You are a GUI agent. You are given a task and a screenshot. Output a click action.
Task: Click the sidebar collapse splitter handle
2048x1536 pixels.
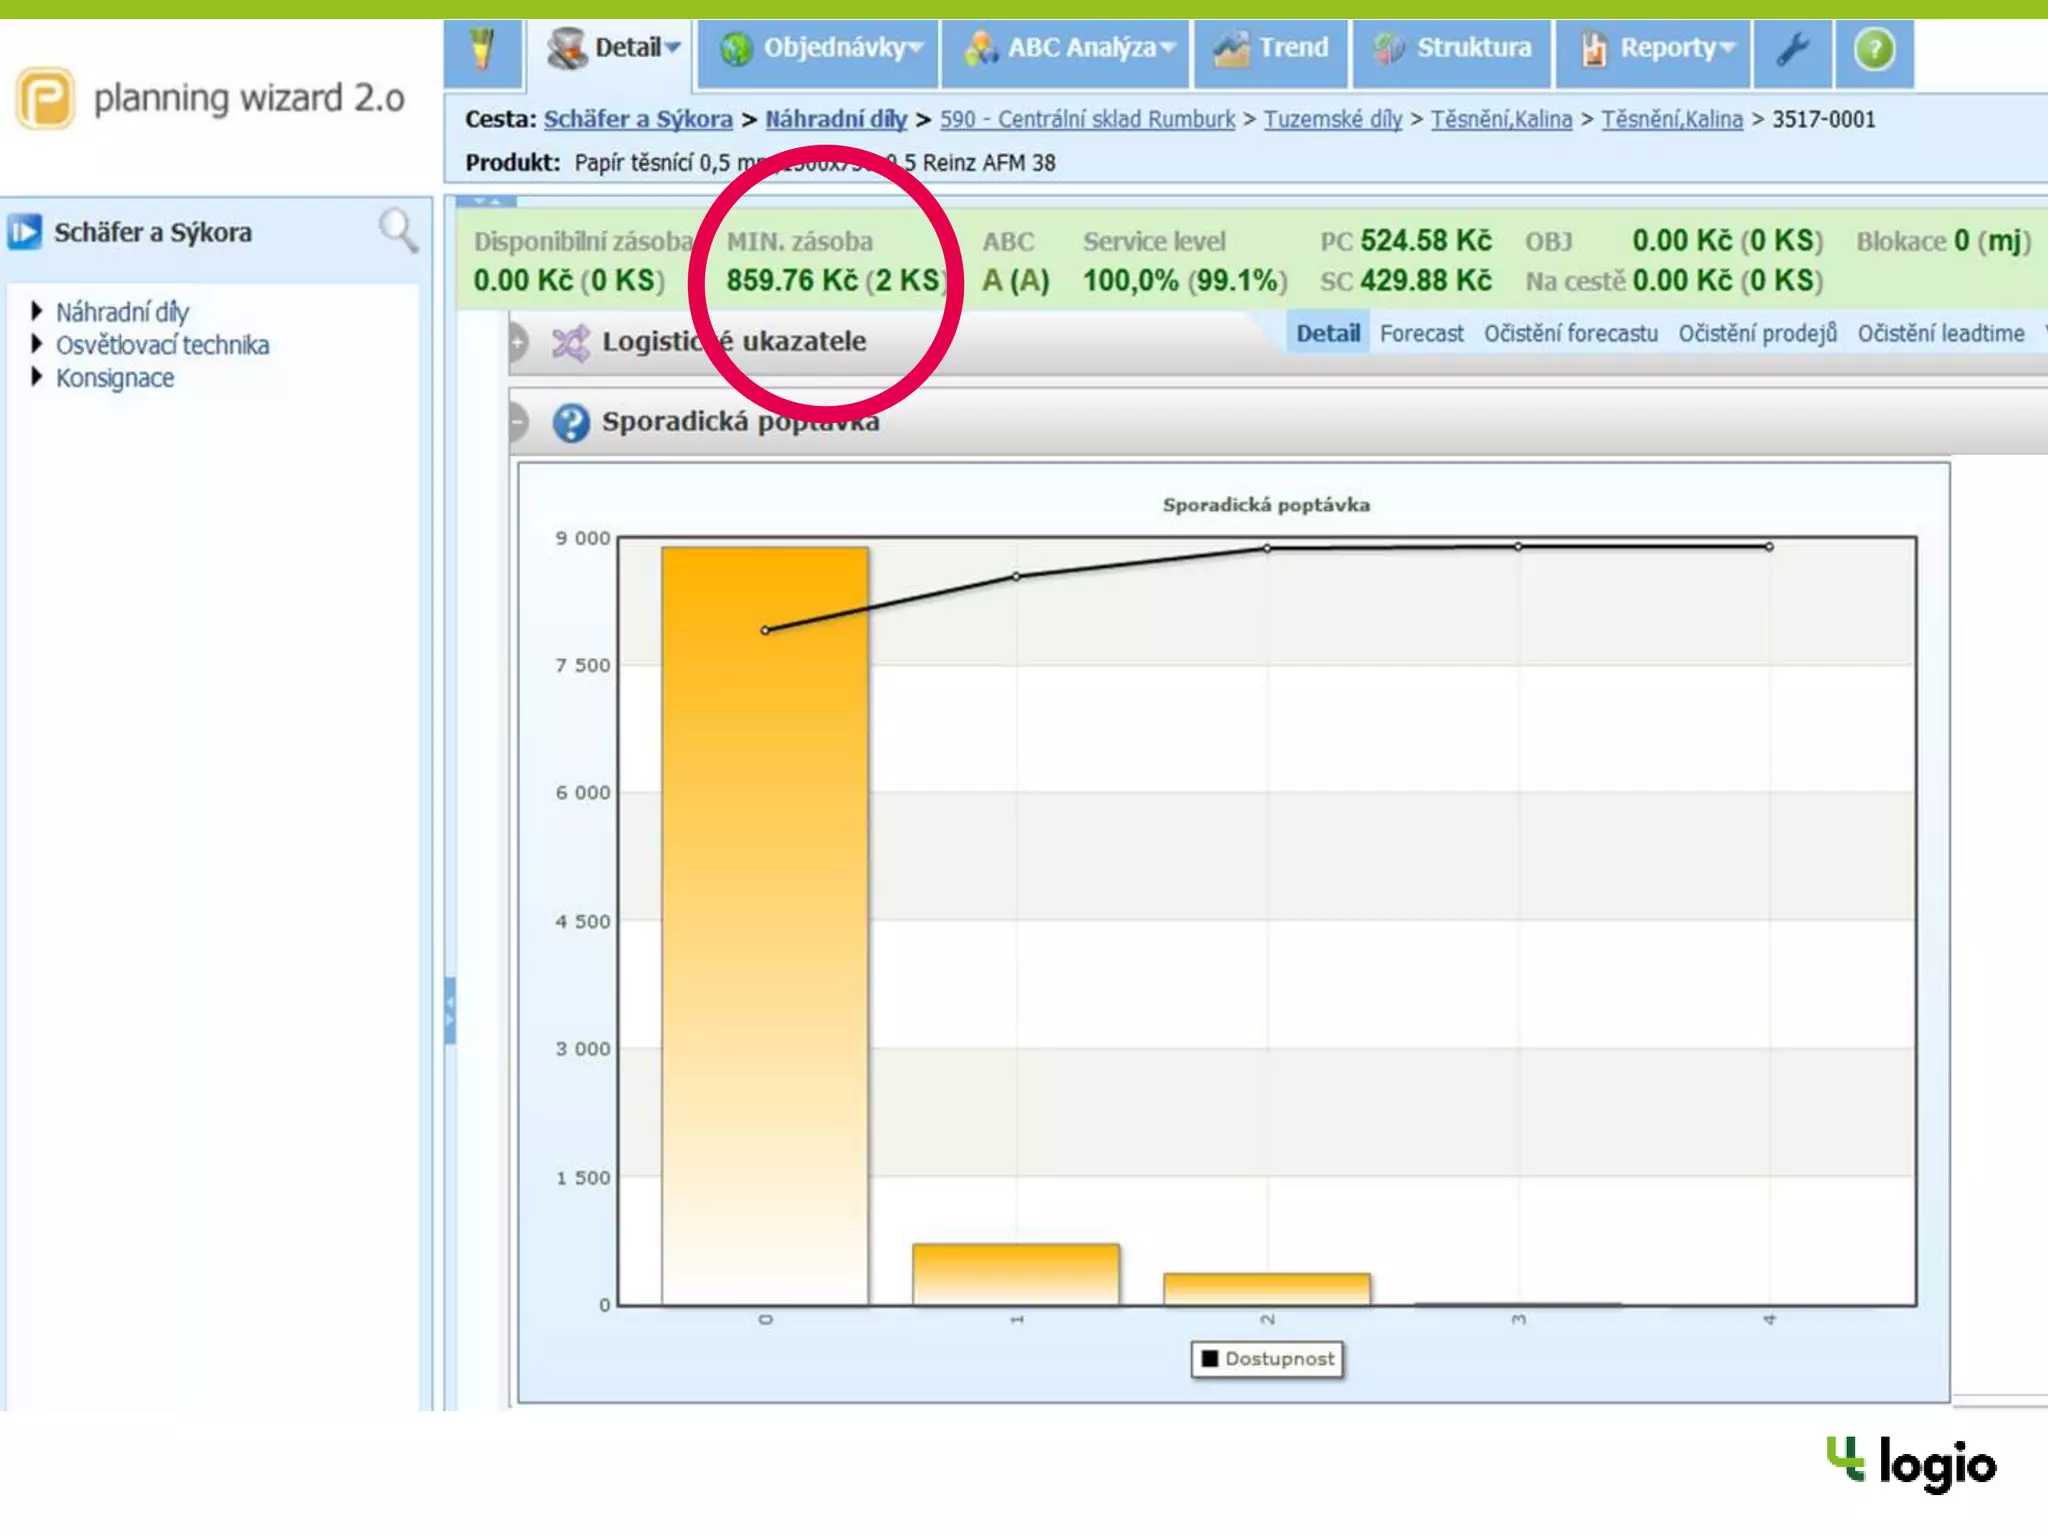point(449,1010)
